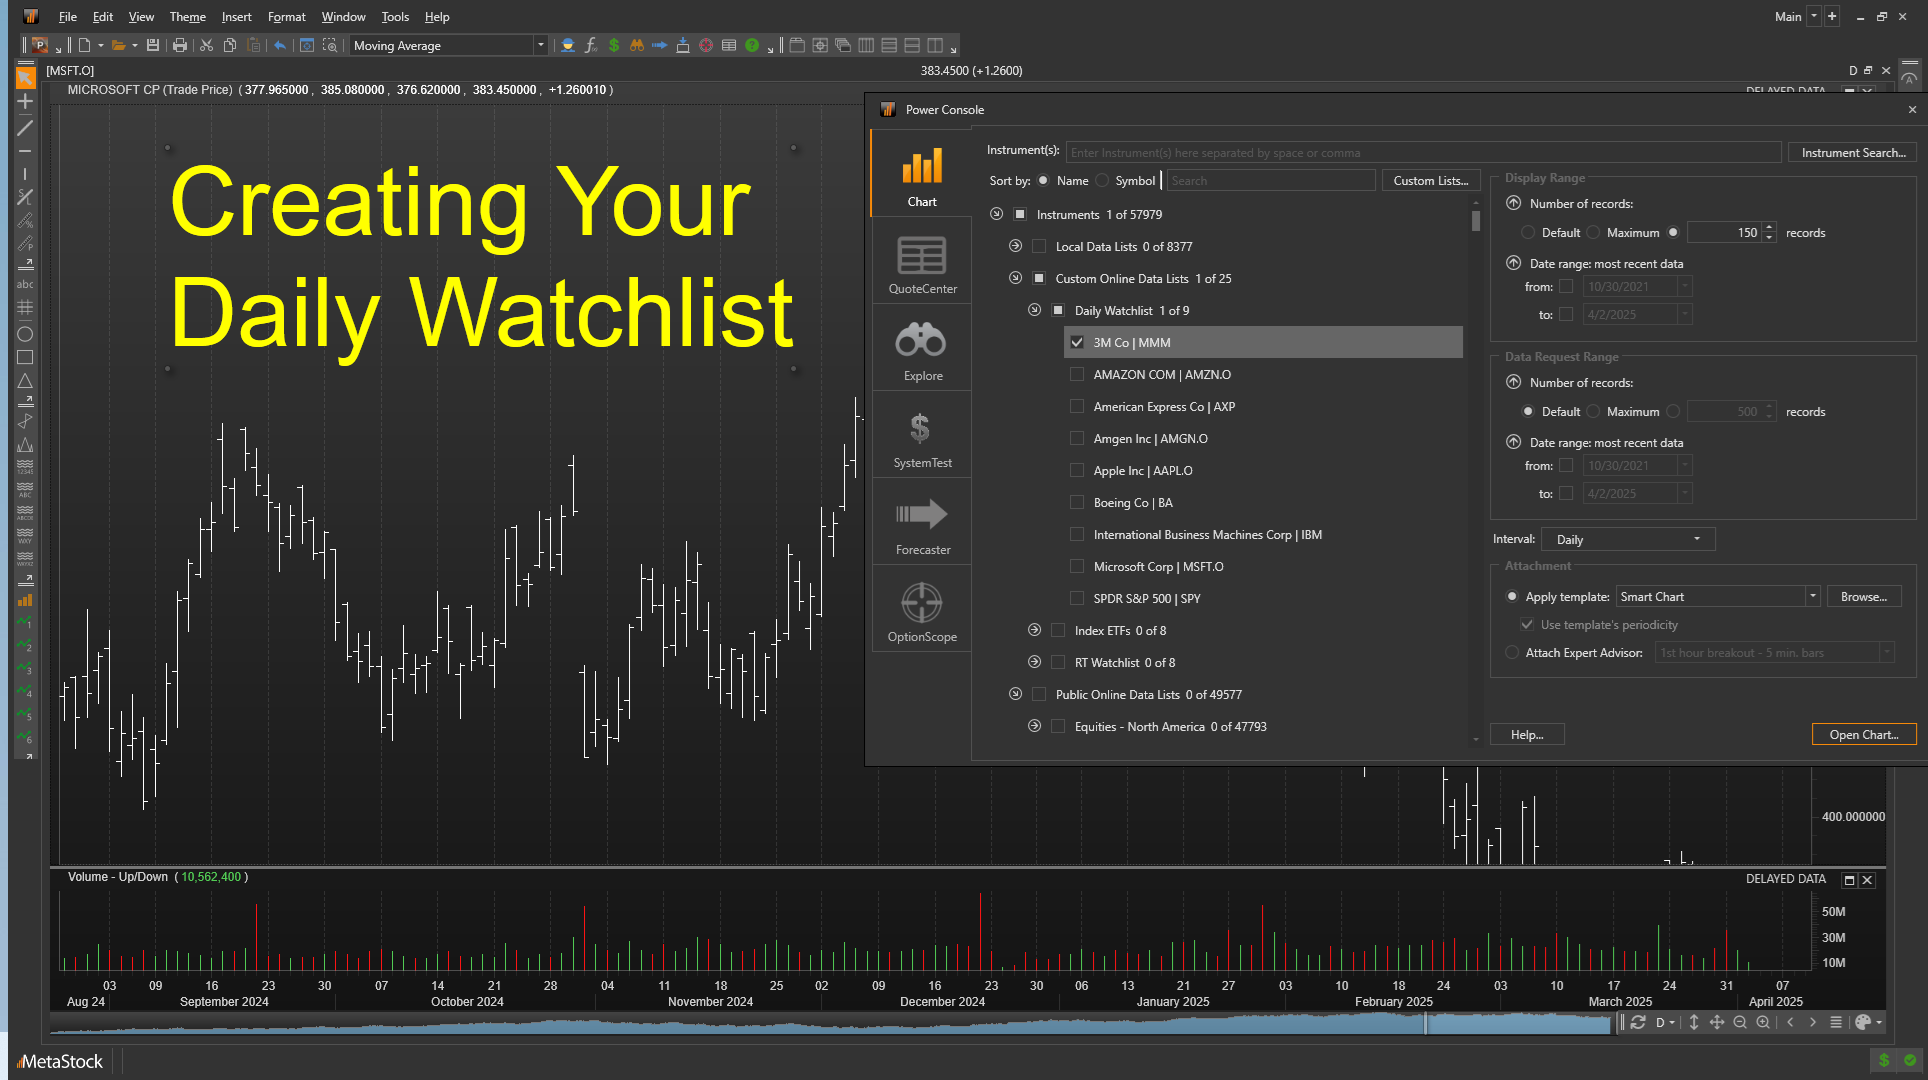The height and width of the screenshot is (1080, 1928).
Task: Select the text annotation tool in drawing toolbar
Action: point(25,284)
